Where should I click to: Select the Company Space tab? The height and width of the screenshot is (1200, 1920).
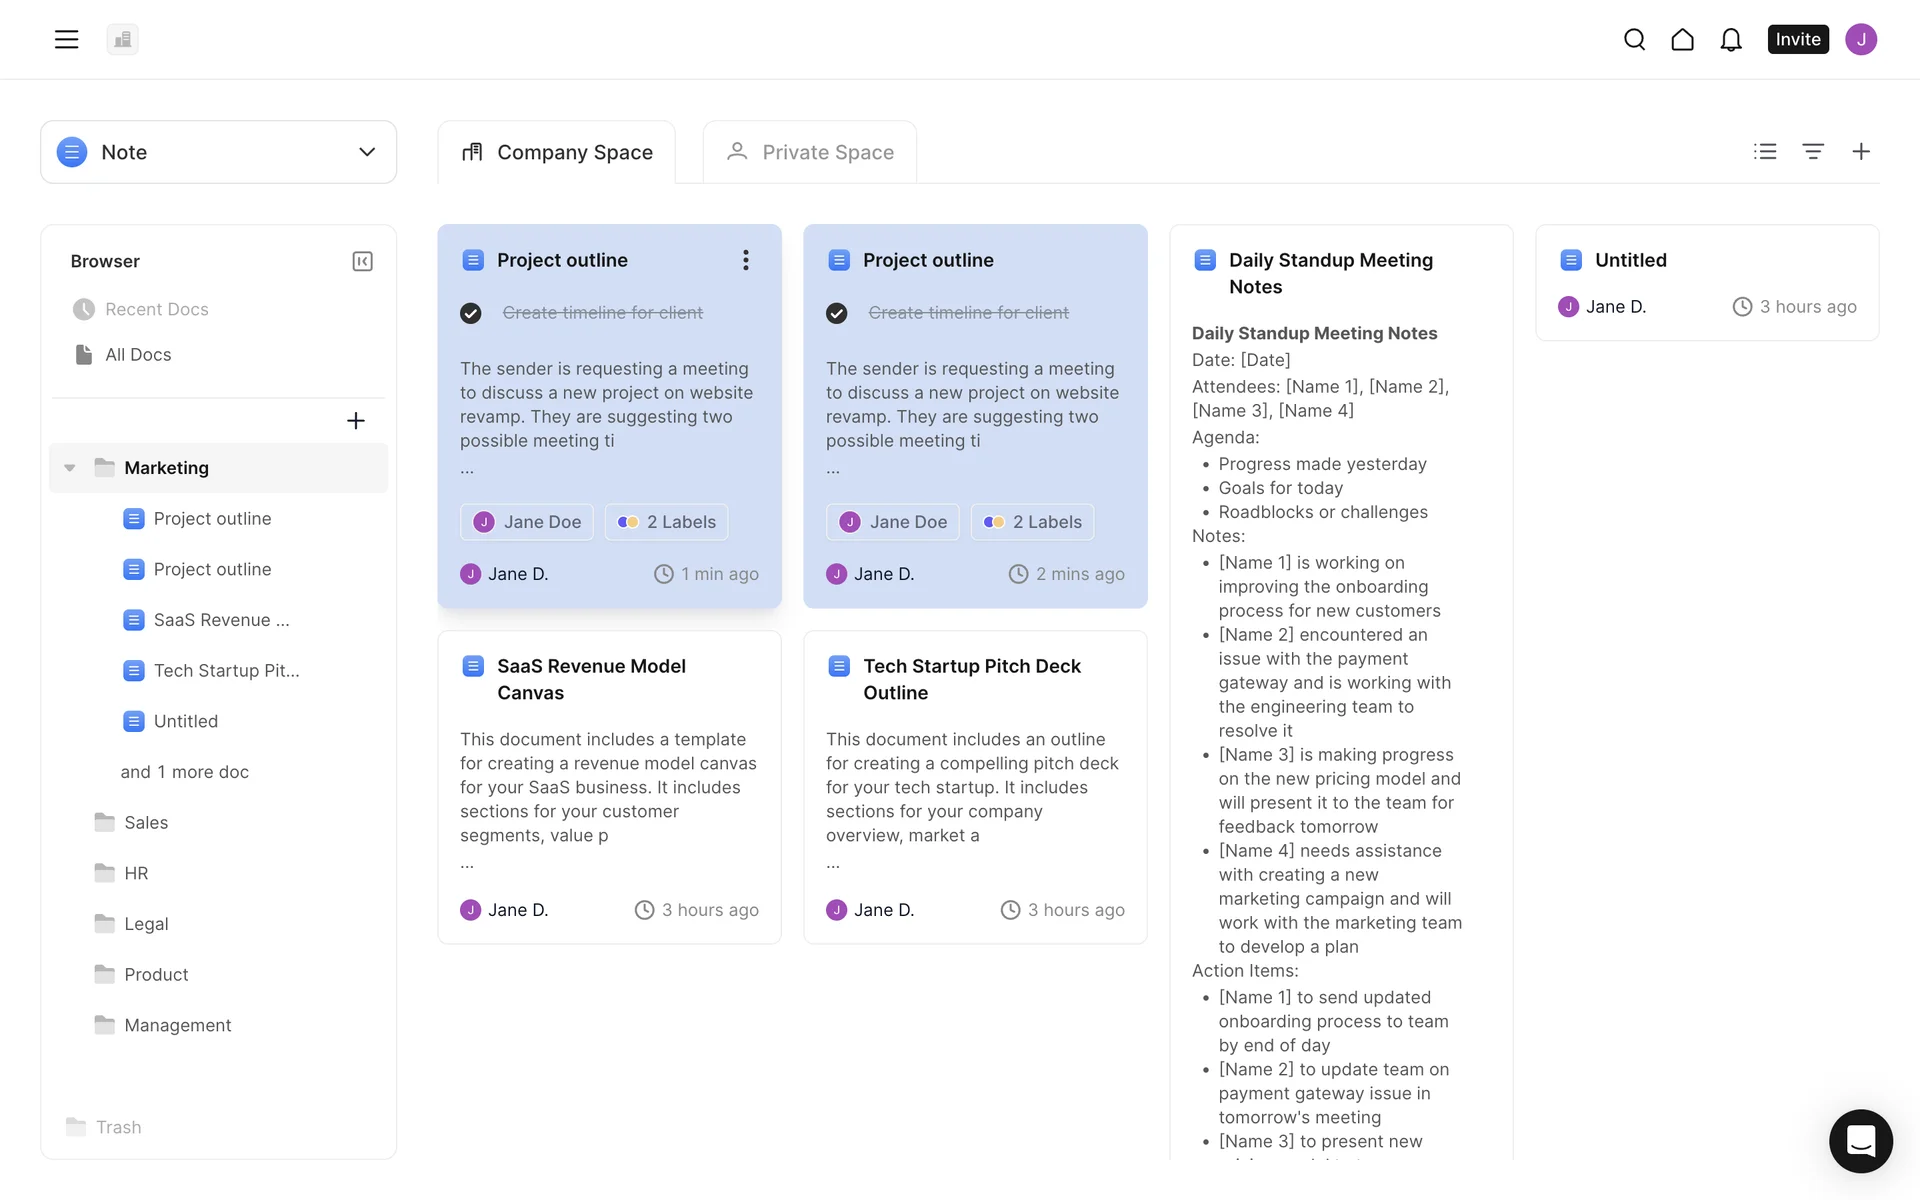pyautogui.click(x=557, y=152)
